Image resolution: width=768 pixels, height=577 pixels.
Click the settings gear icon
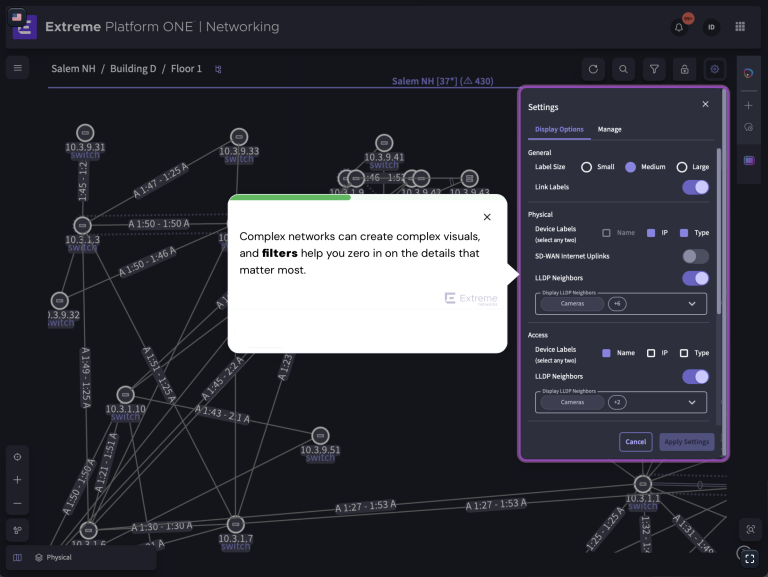715,69
